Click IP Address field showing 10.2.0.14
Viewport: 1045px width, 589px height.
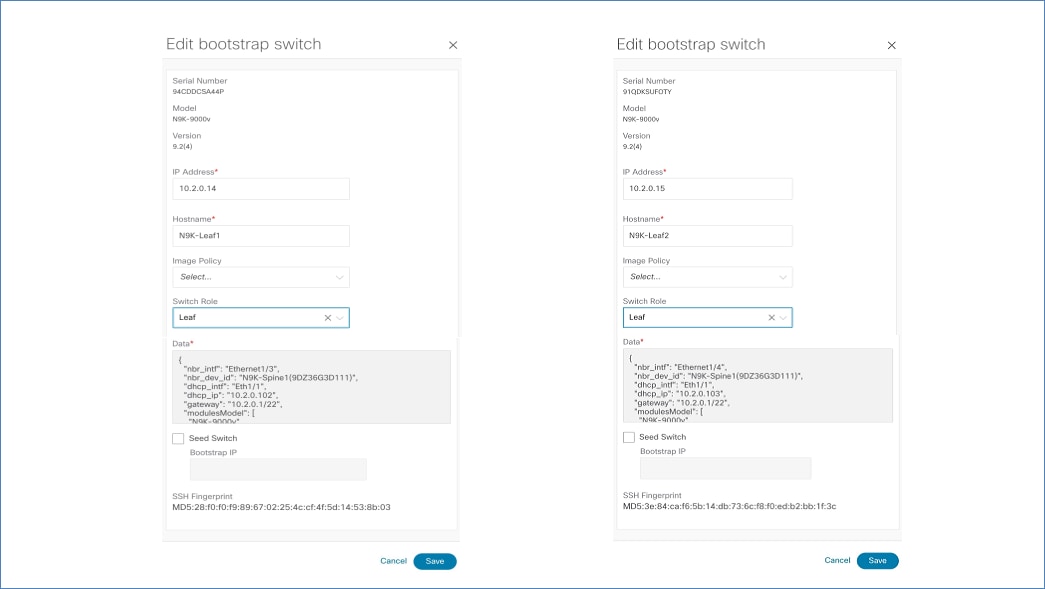[x=261, y=189]
